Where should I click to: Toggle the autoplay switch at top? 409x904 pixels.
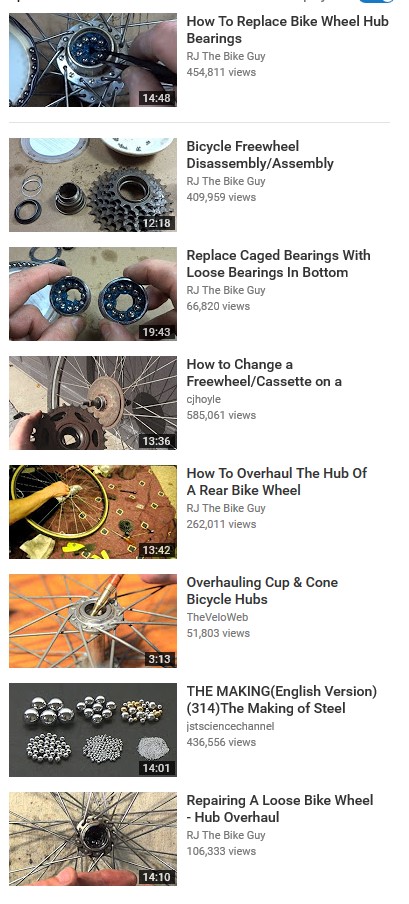[377, 1]
